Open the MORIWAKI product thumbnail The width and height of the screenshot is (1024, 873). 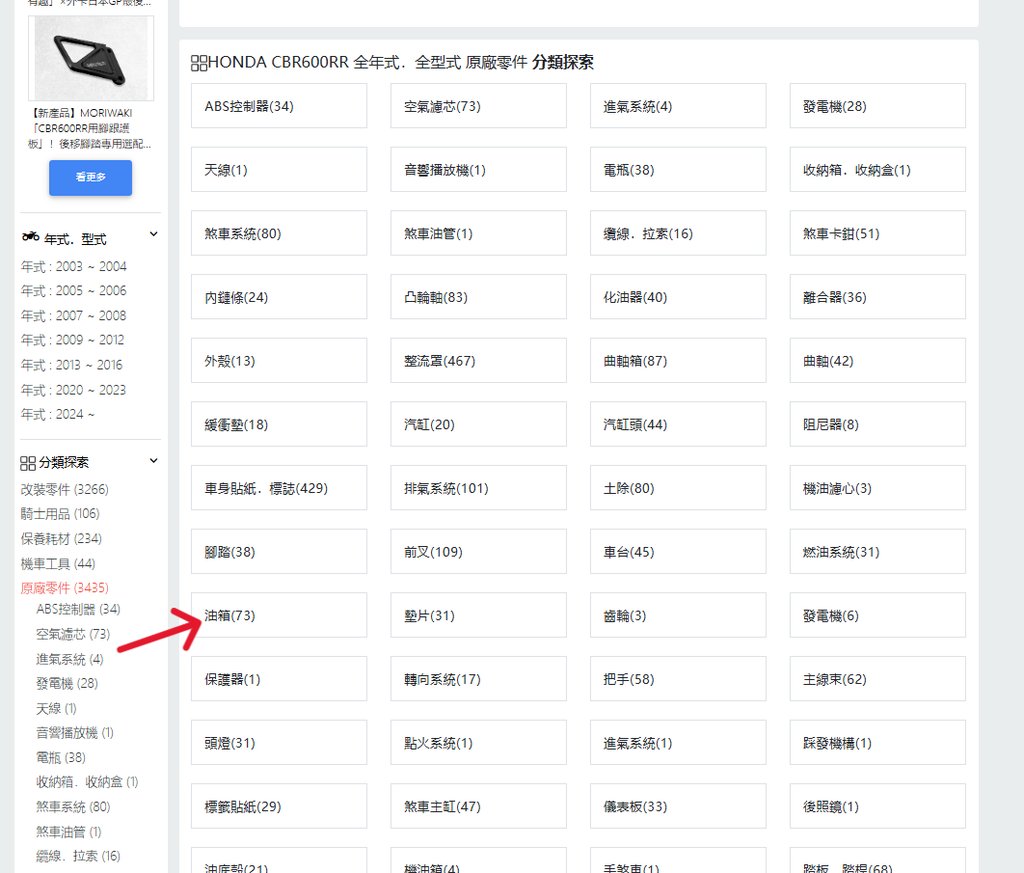click(x=91, y=58)
